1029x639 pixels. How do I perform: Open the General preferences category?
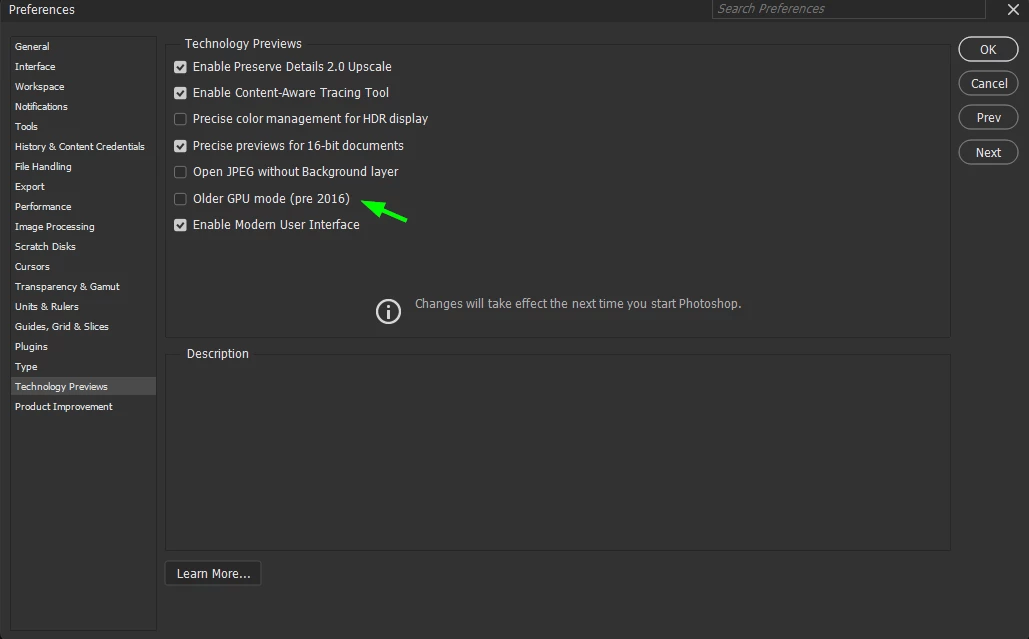coord(83,47)
